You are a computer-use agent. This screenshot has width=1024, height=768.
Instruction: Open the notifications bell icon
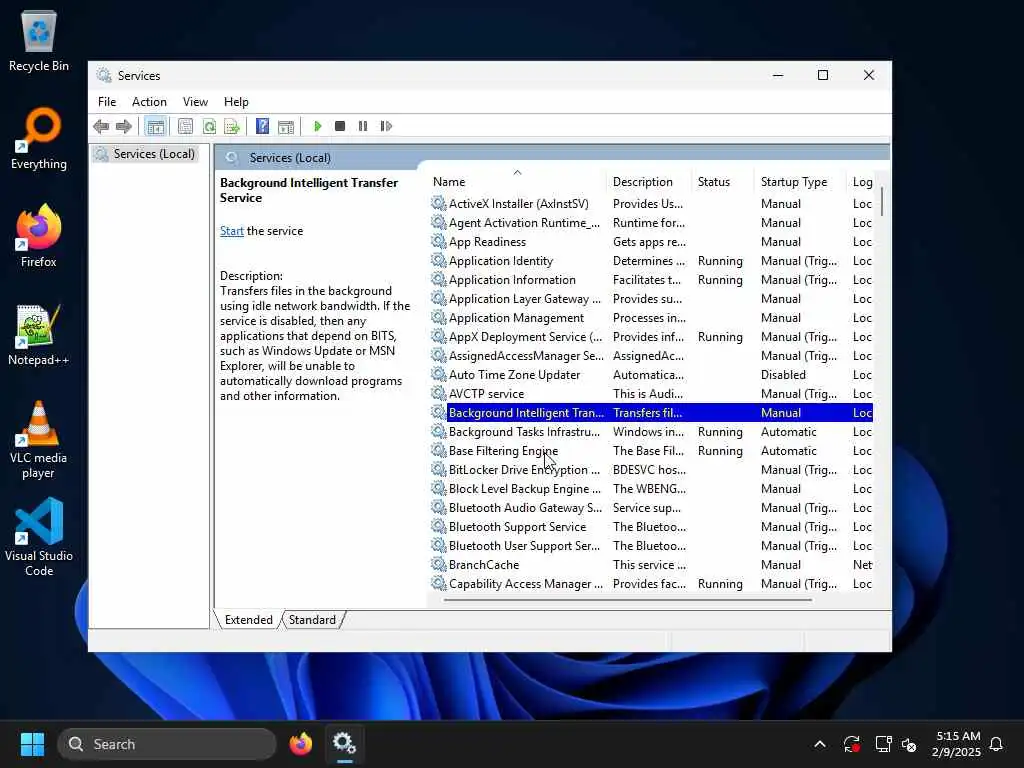(x=996, y=744)
